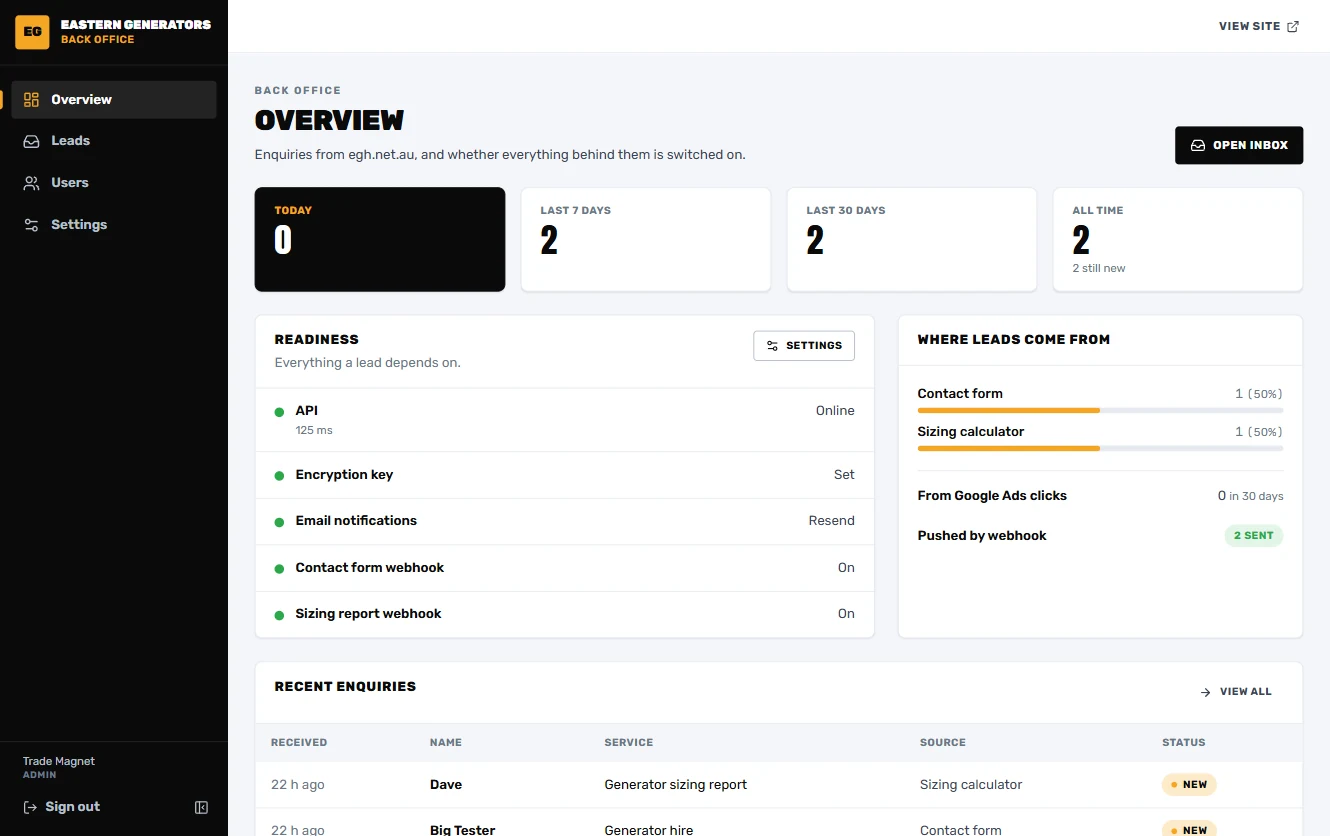The height and width of the screenshot is (836, 1330).
Task: Open the View Site link
Action: coord(1259,27)
